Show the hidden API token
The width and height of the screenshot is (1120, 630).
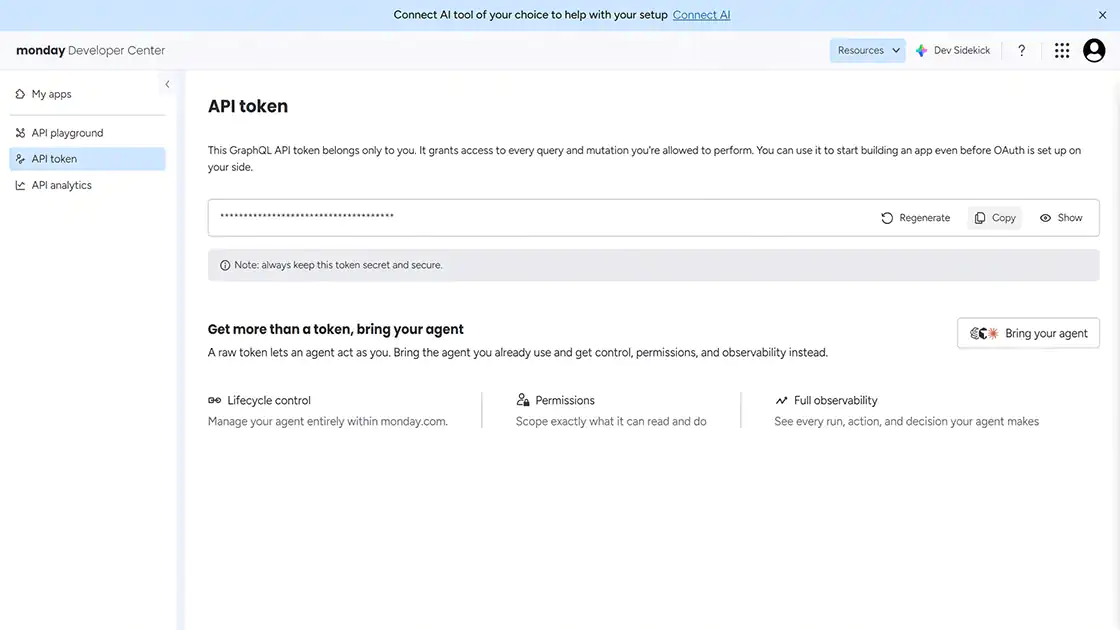(x=1061, y=218)
